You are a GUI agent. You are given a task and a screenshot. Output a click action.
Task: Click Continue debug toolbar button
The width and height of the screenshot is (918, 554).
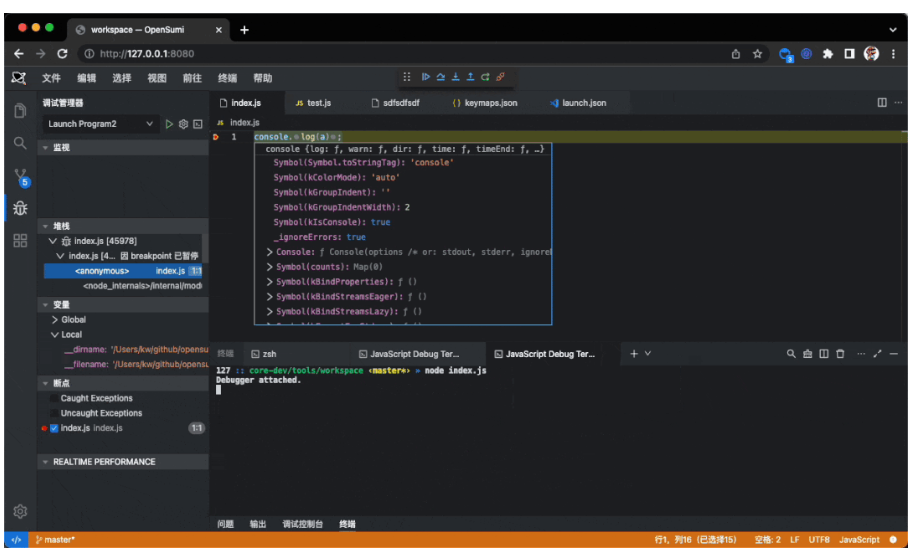(x=426, y=77)
